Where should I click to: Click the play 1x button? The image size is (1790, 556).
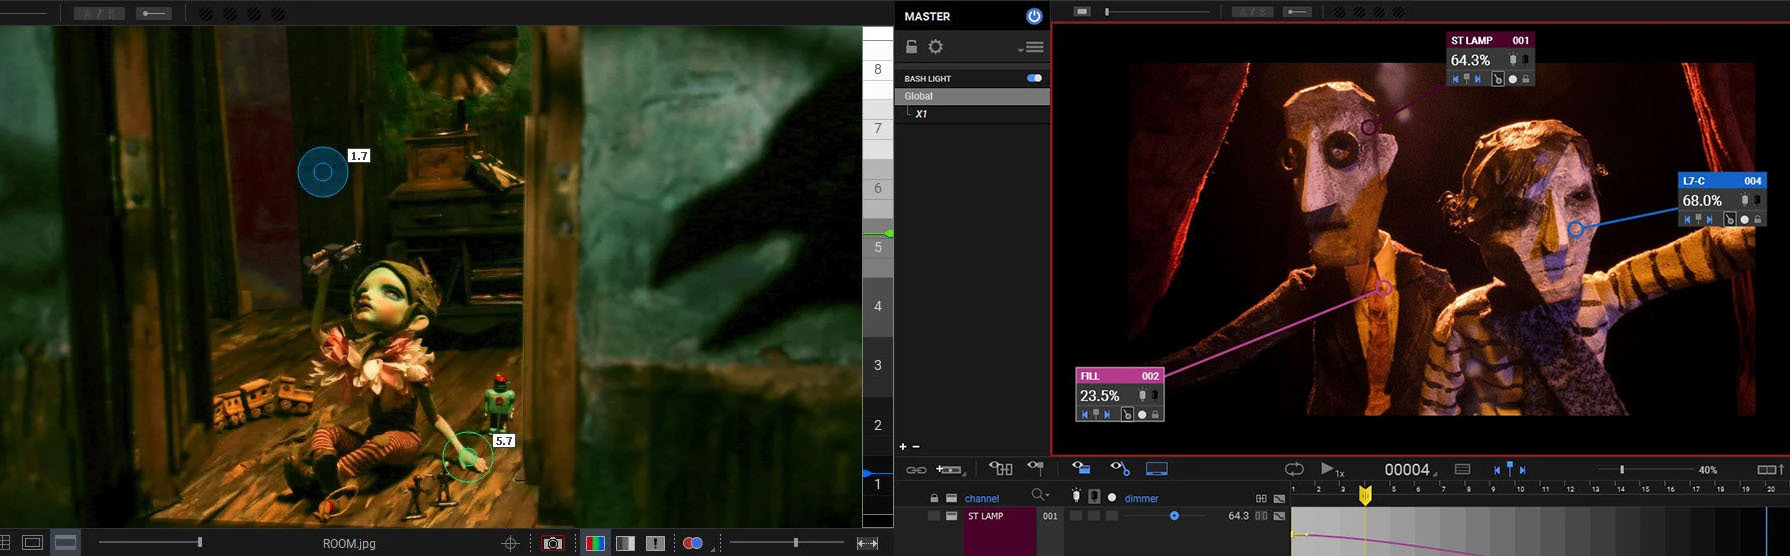pyautogui.click(x=1332, y=469)
